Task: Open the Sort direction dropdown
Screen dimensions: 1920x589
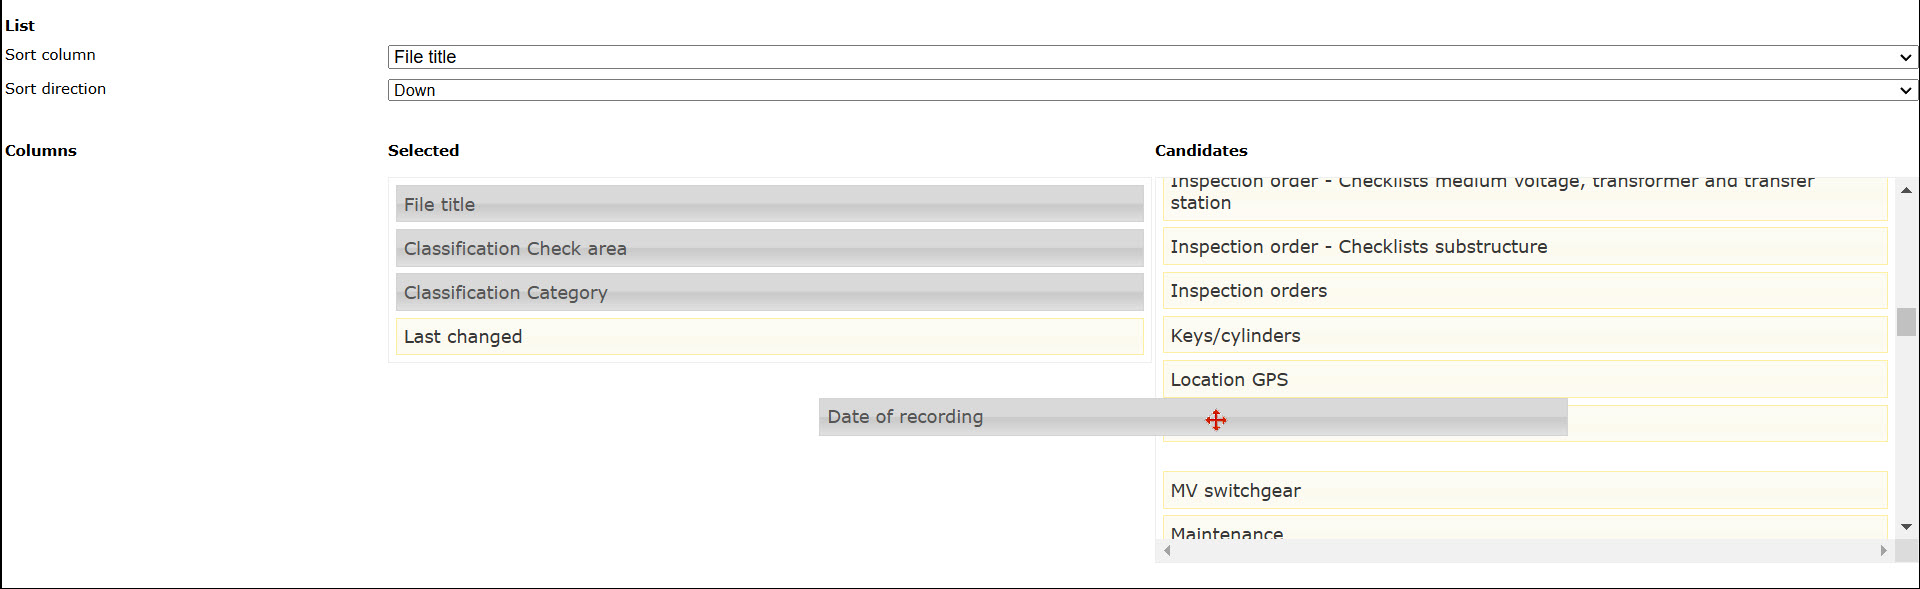Action: pos(1152,90)
